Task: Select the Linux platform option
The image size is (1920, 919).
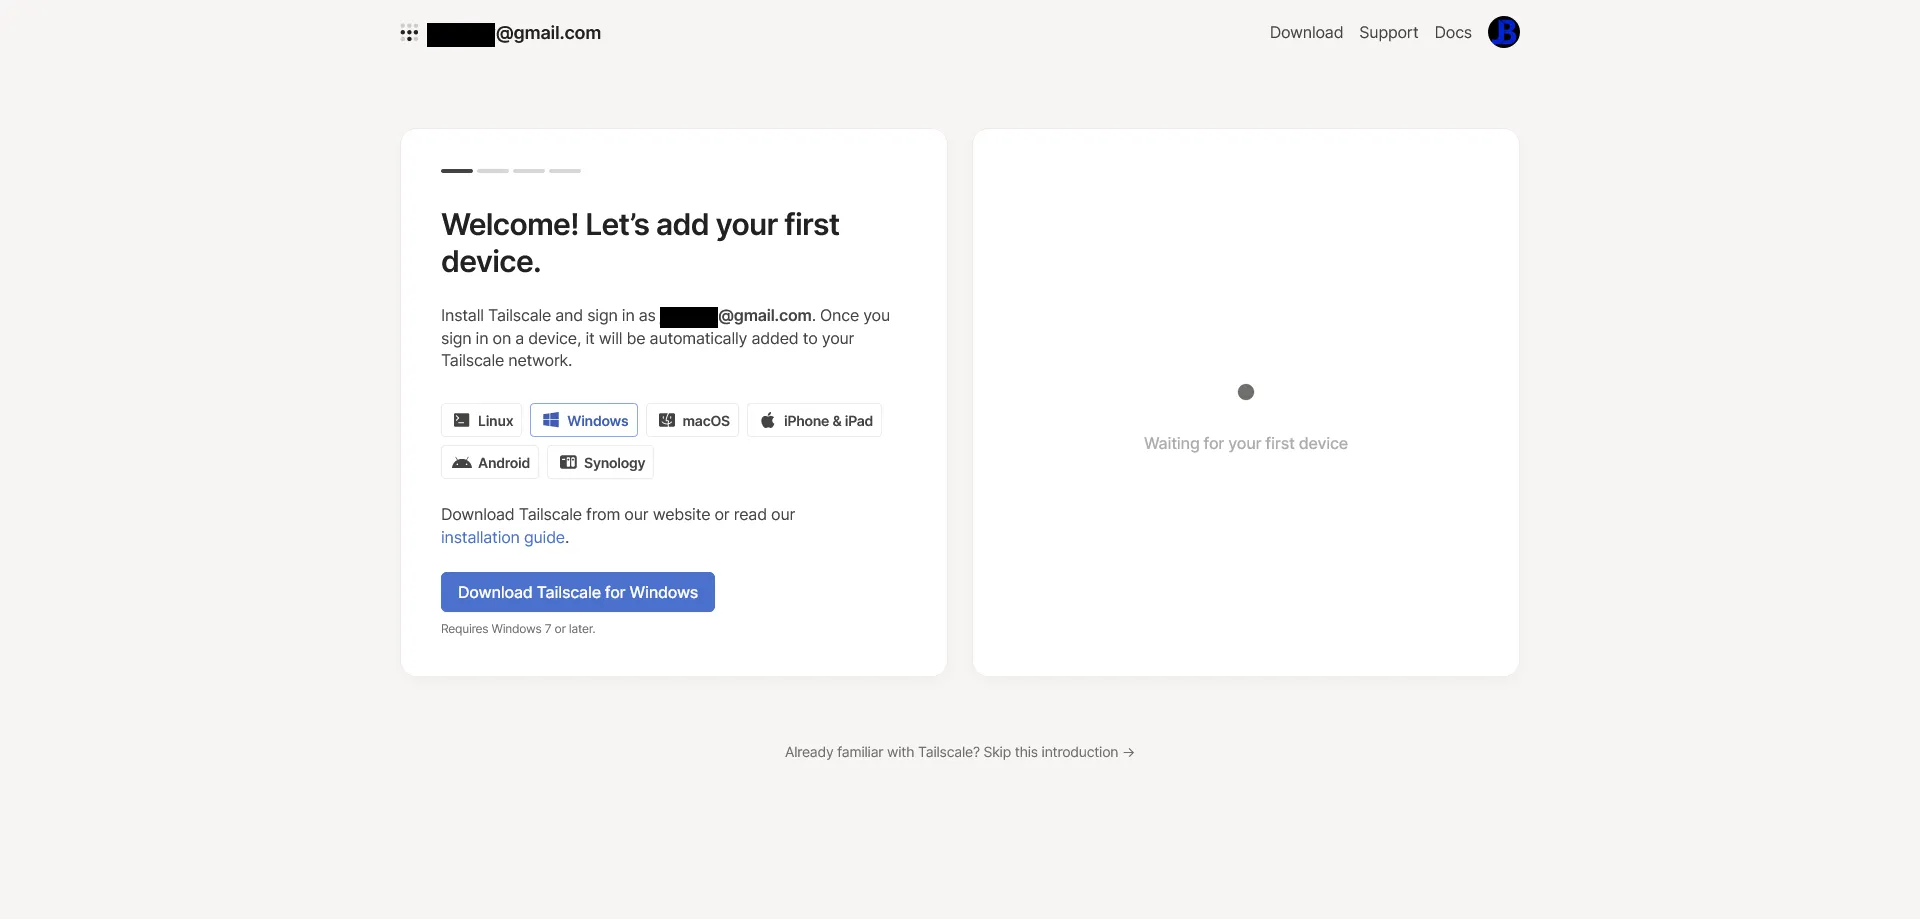Action: (482, 421)
